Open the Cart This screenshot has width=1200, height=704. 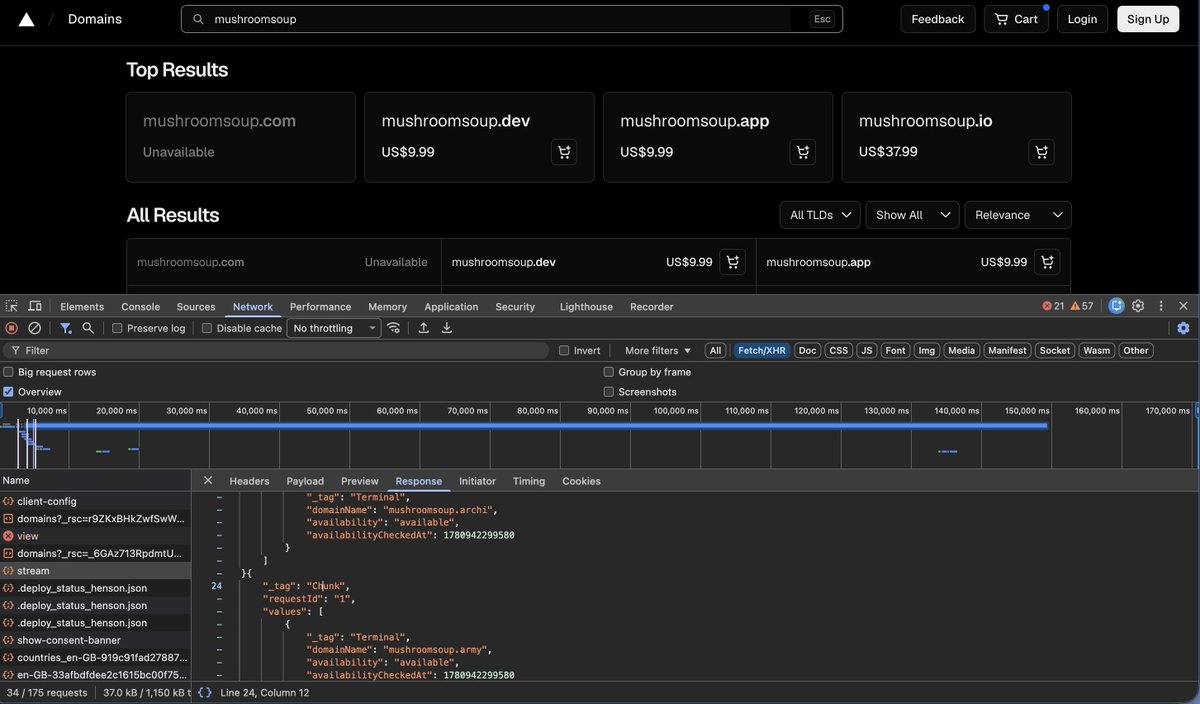tap(1016, 19)
